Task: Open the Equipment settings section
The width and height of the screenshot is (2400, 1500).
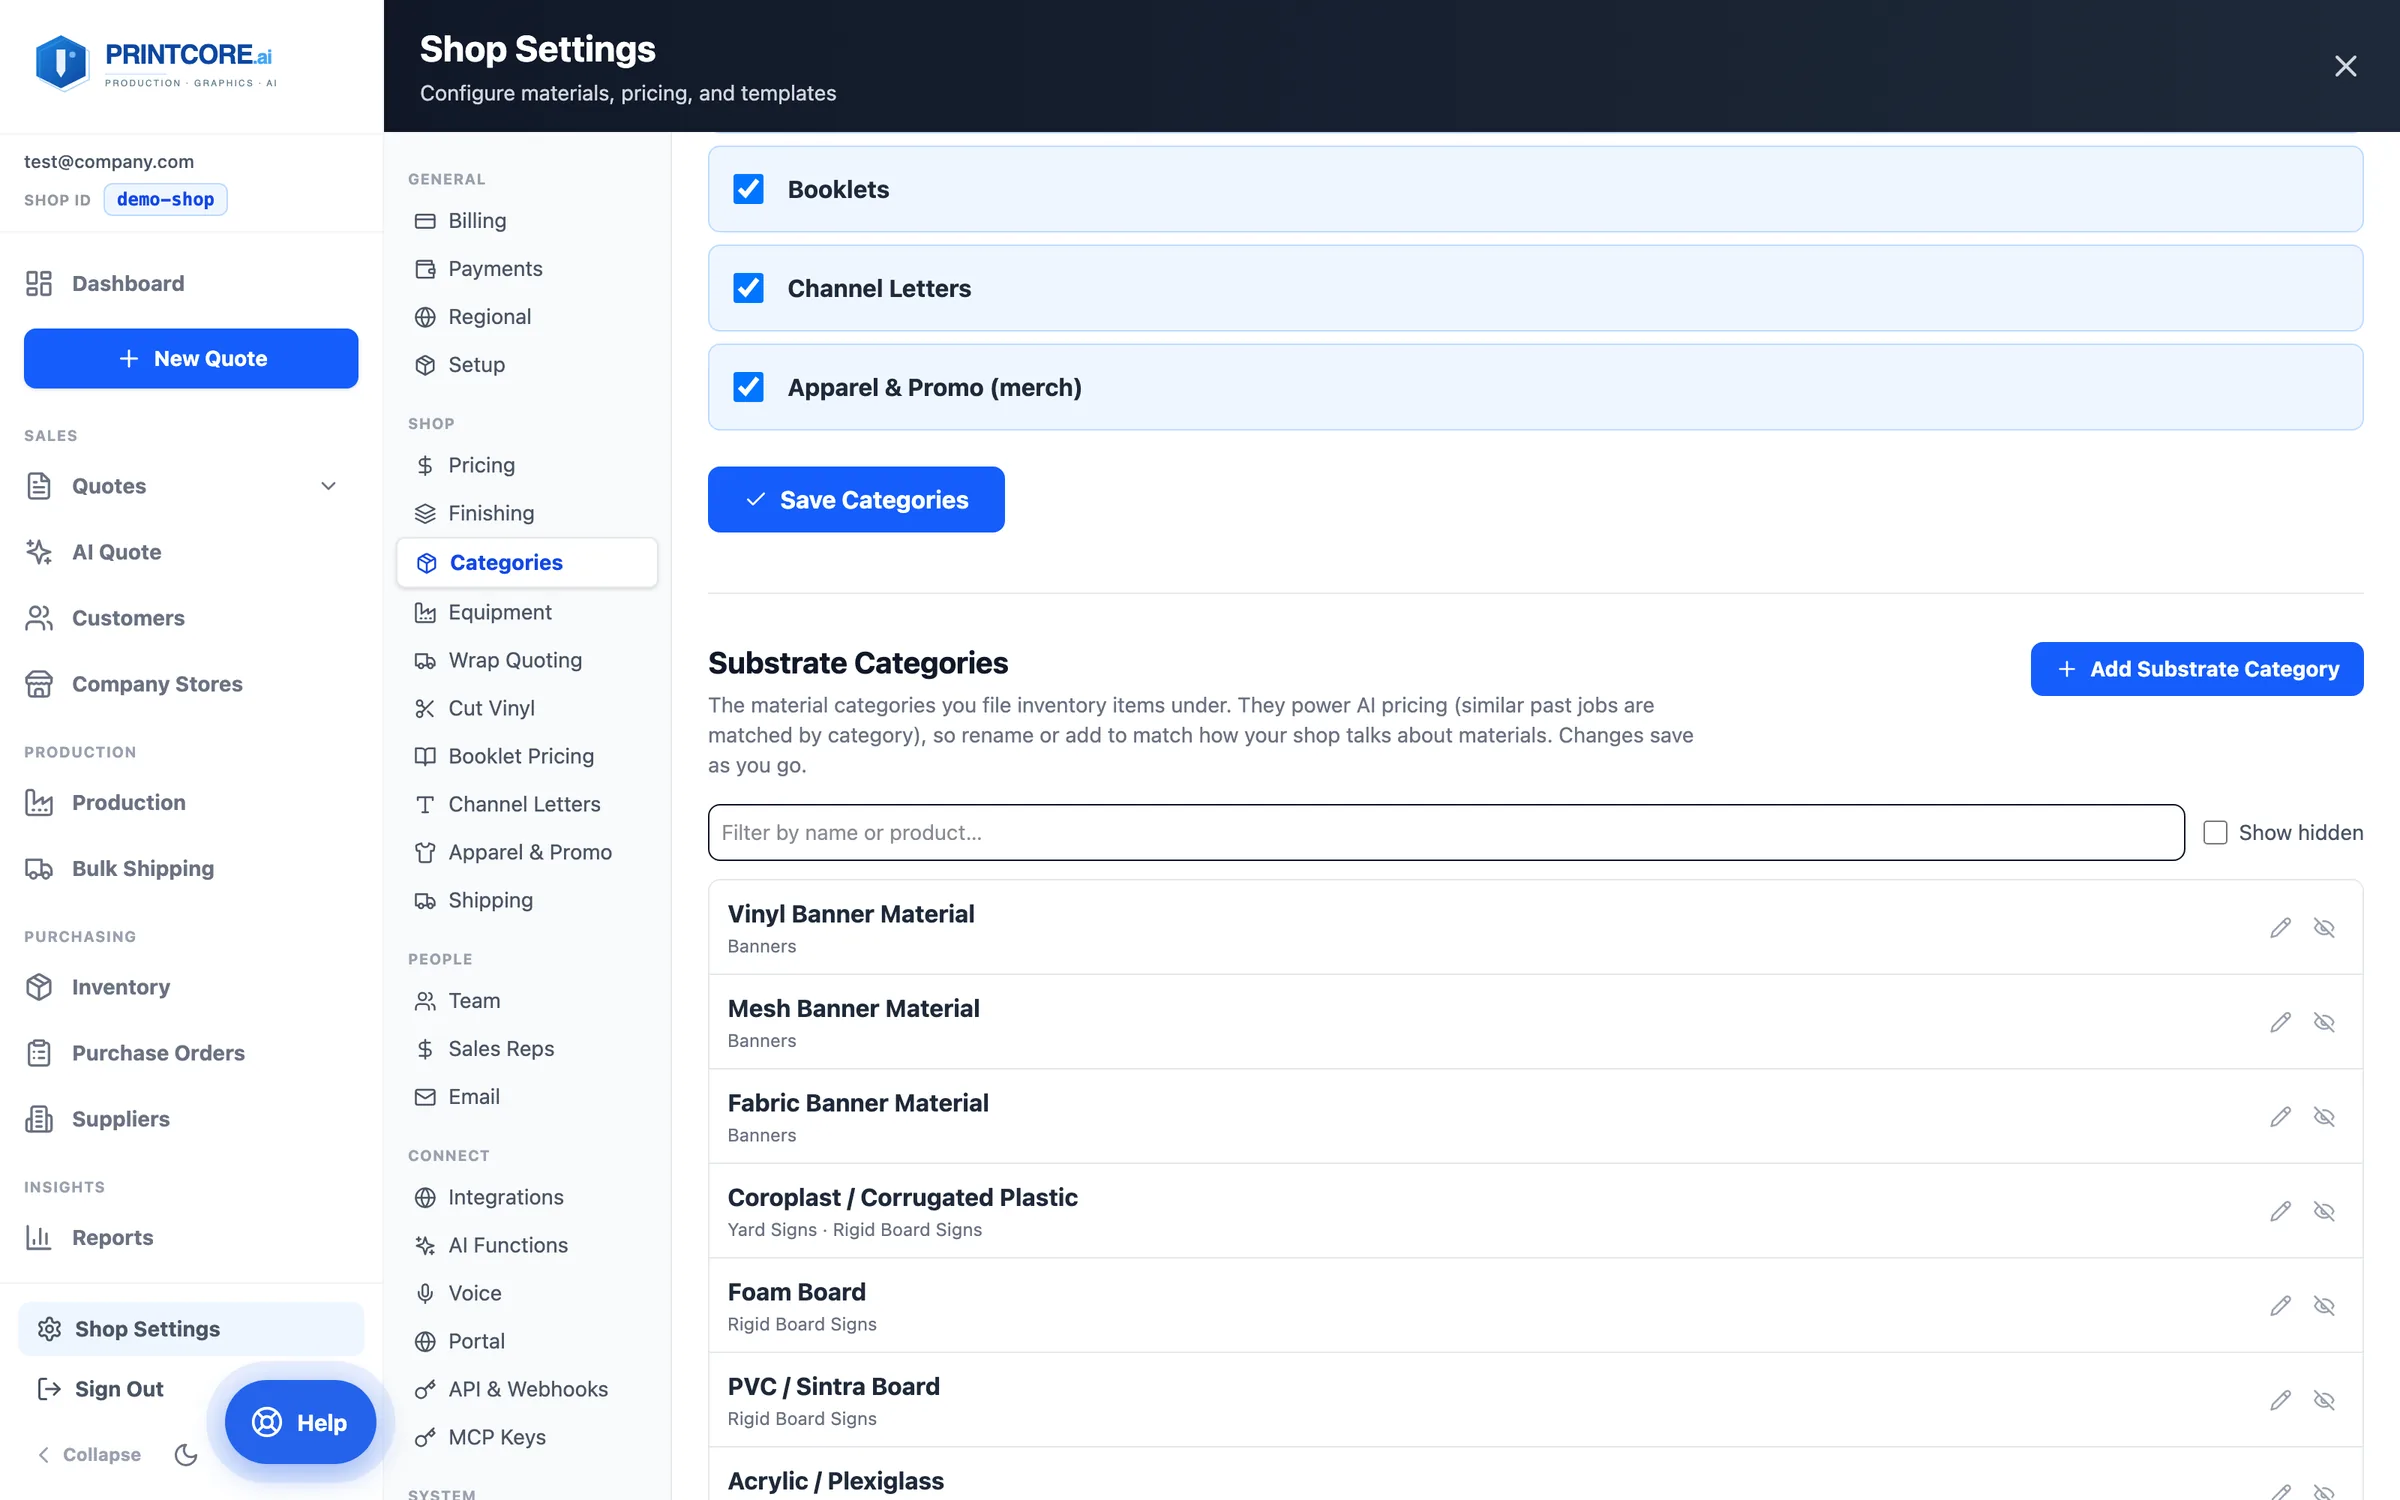Action: [x=527, y=612]
